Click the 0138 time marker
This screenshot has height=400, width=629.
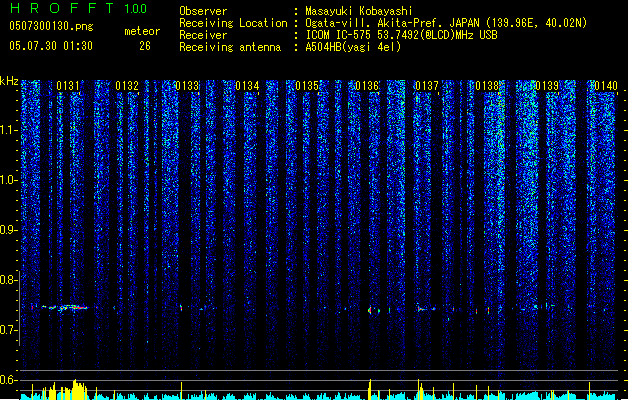pyautogui.click(x=487, y=86)
